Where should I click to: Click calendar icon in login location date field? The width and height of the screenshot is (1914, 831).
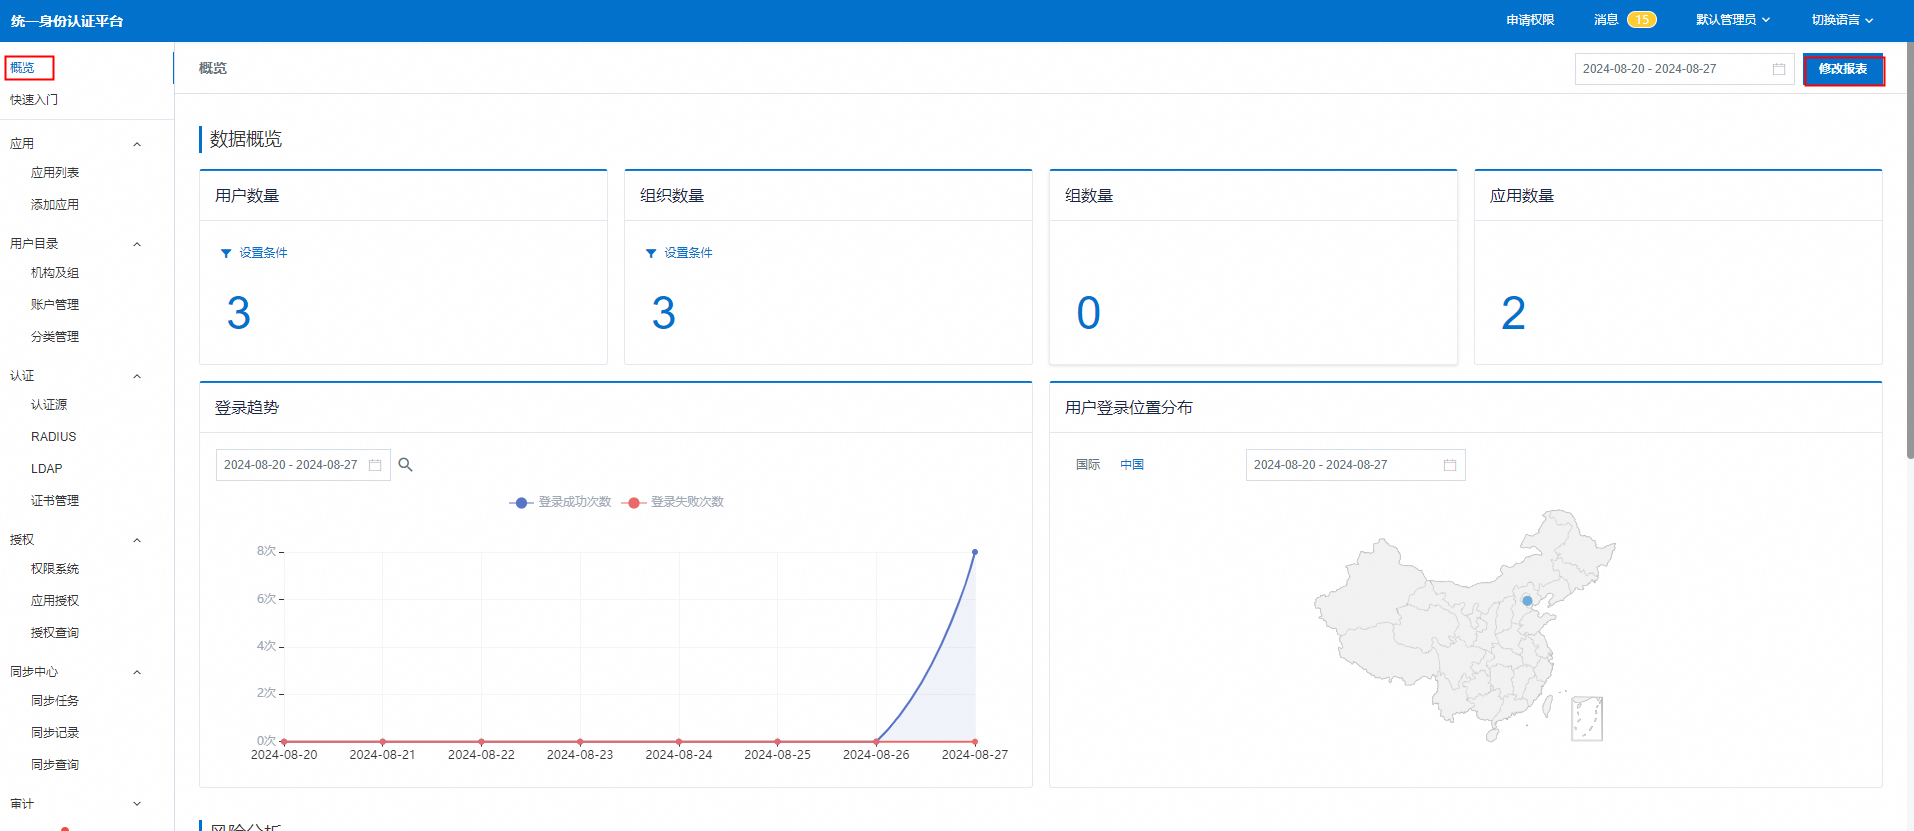pos(1449,465)
